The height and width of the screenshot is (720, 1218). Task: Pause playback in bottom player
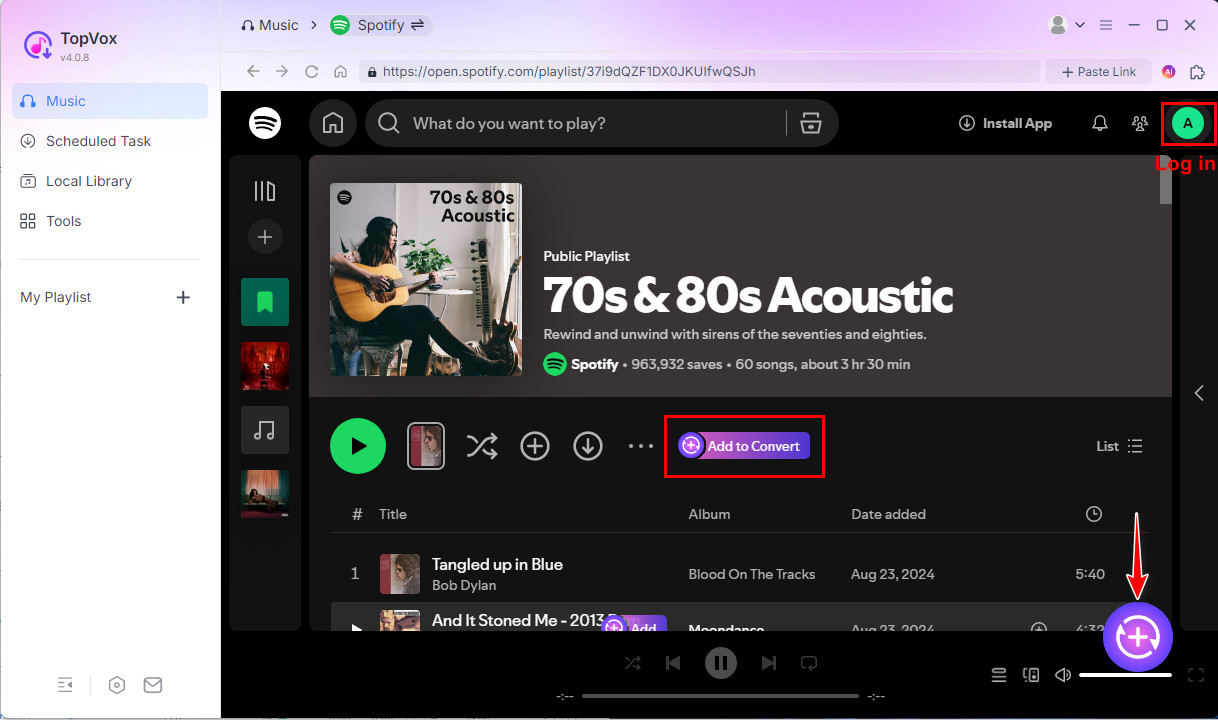(720, 662)
